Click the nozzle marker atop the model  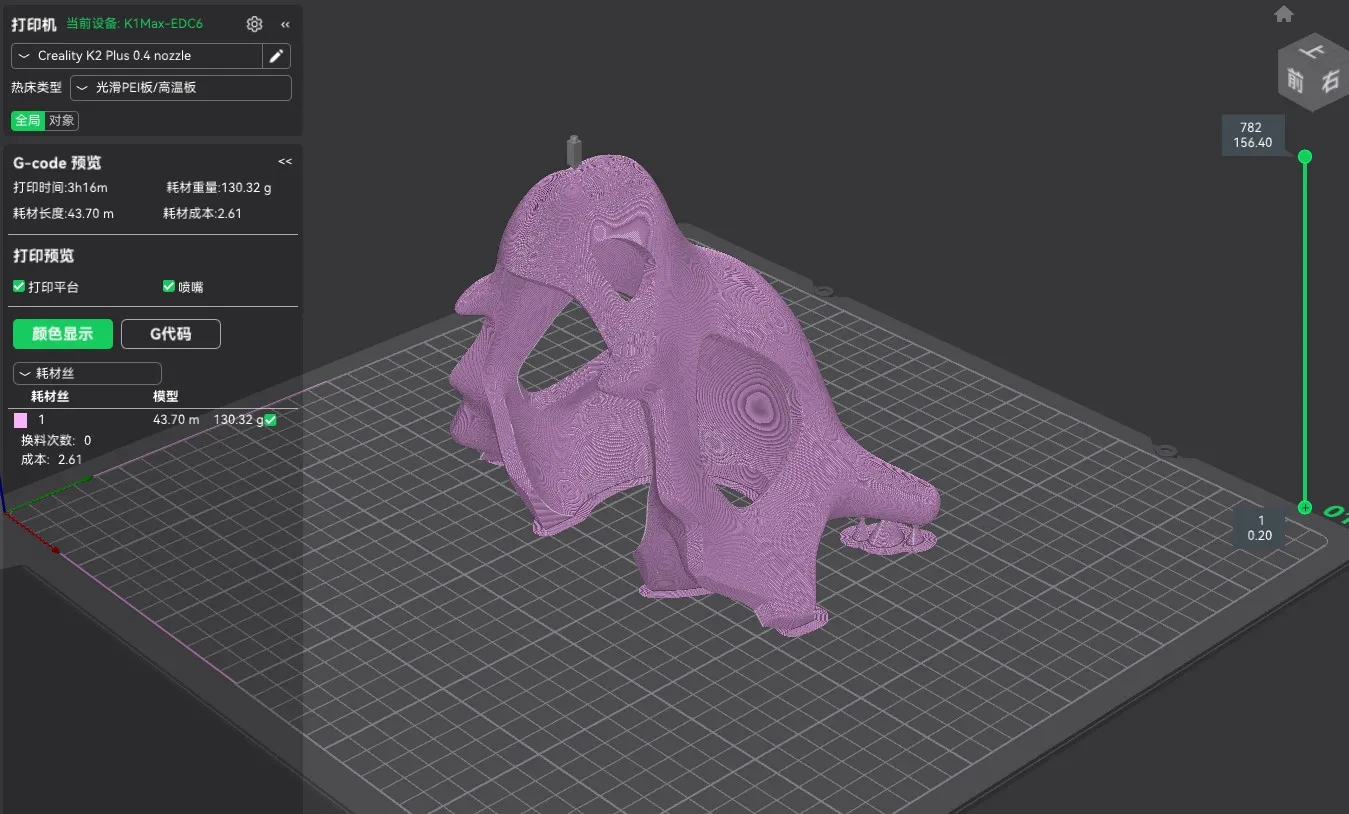(574, 151)
